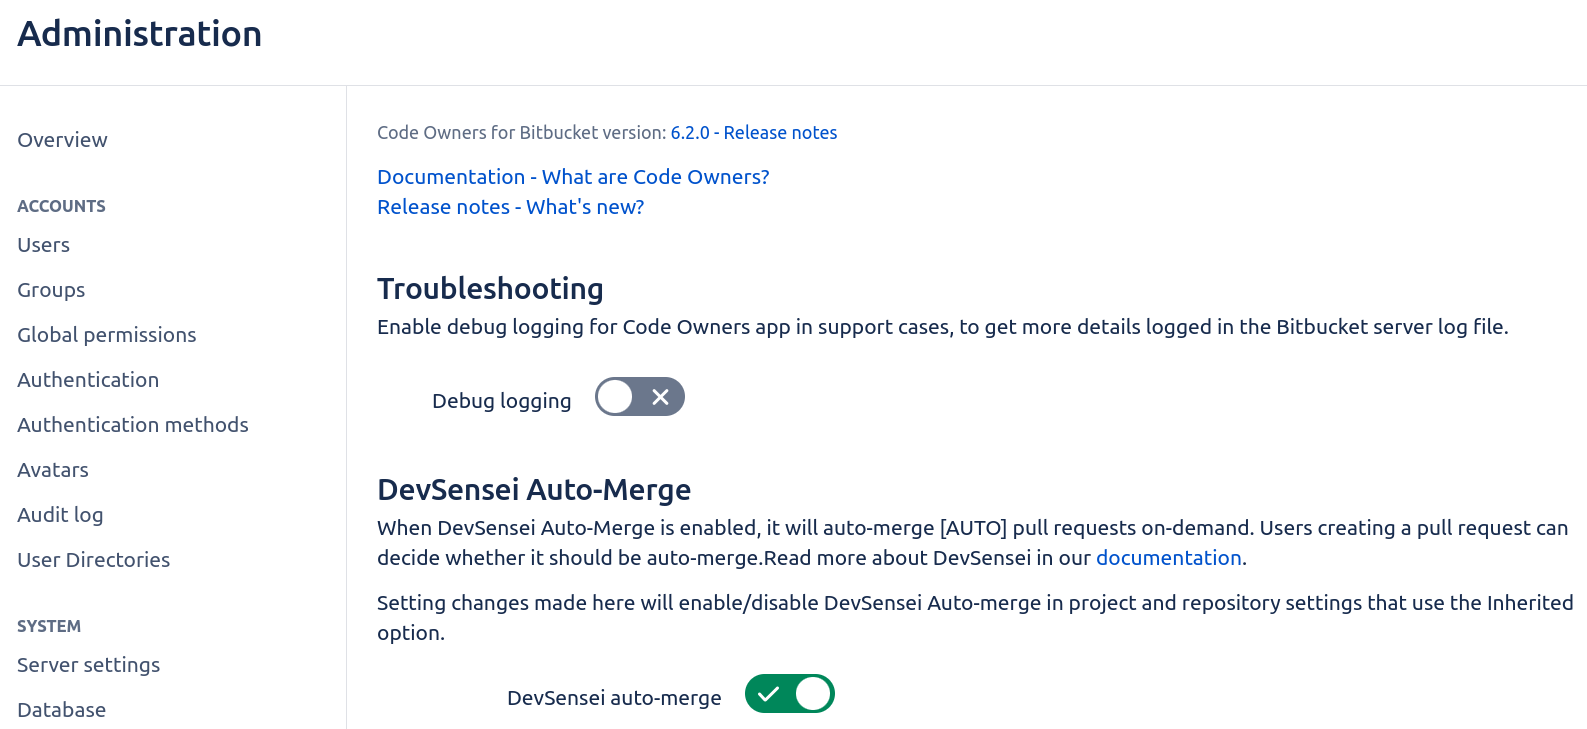
Task: Open Users under Accounts
Action: coord(43,245)
